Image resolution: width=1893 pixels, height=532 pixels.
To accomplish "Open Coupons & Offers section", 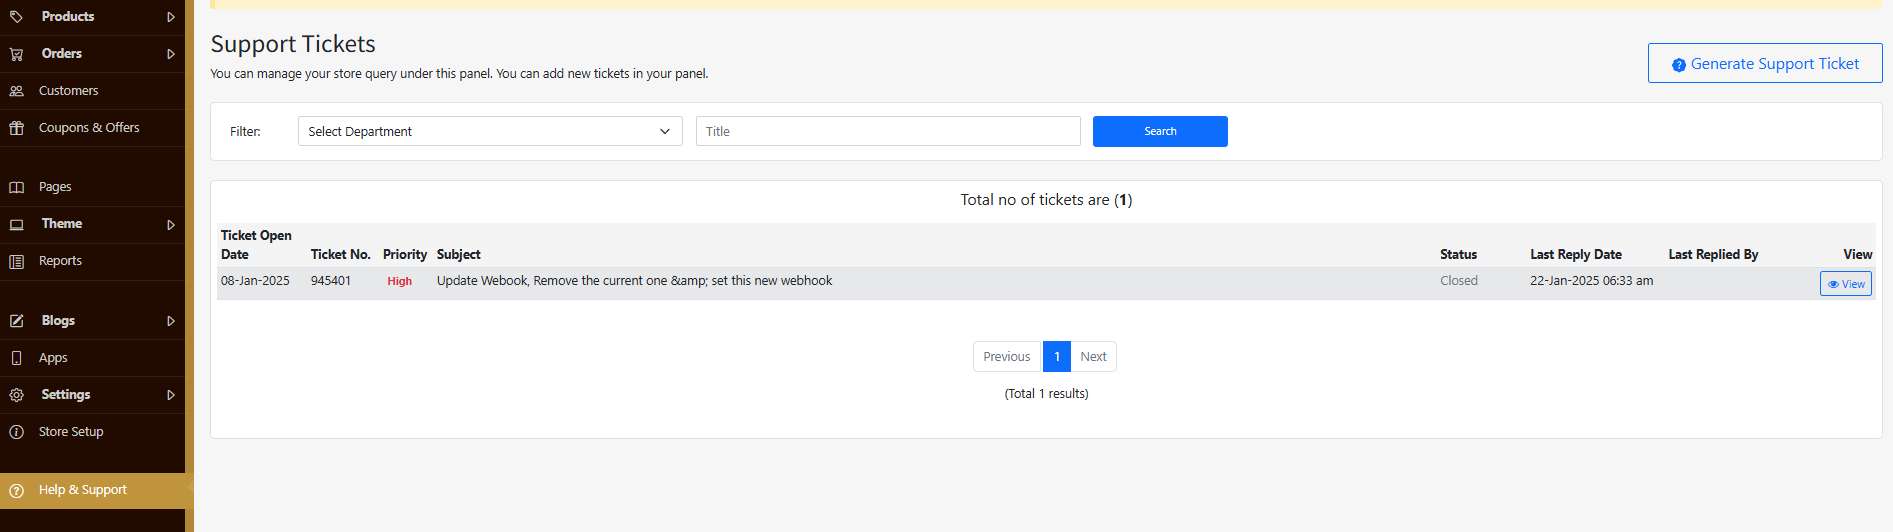I will tap(92, 128).
